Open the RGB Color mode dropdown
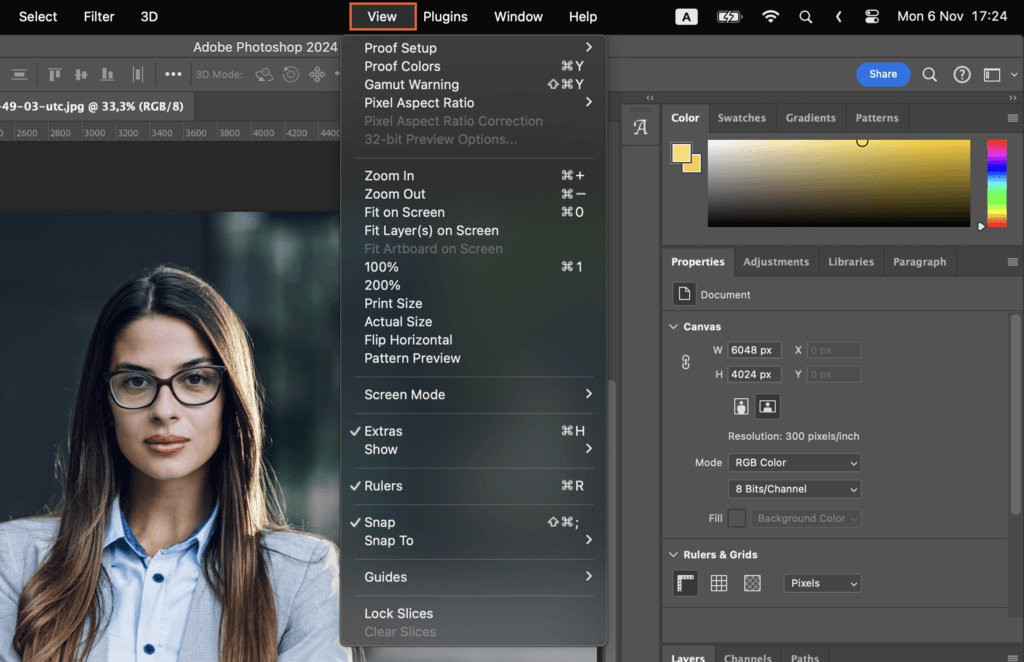1024x662 pixels. pyautogui.click(x=794, y=462)
